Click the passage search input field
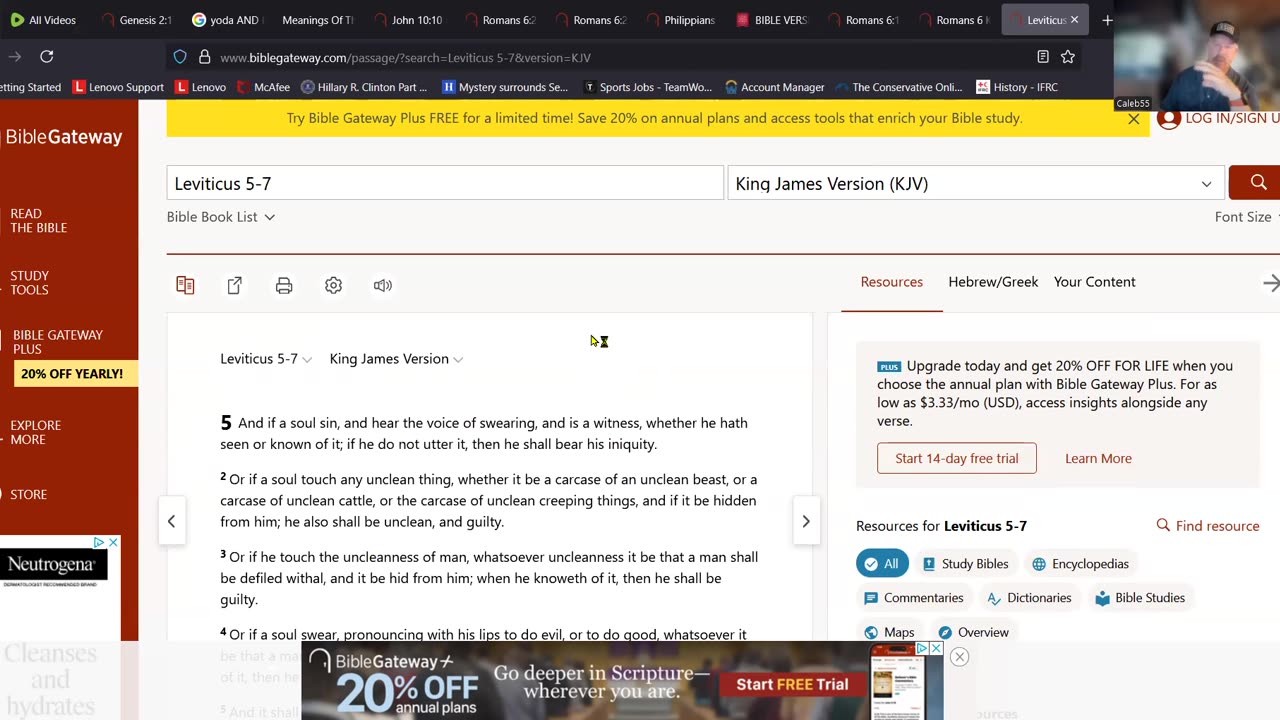Image resolution: width=1280 pixels, height=720 pixels. click(x=445, y=183)
